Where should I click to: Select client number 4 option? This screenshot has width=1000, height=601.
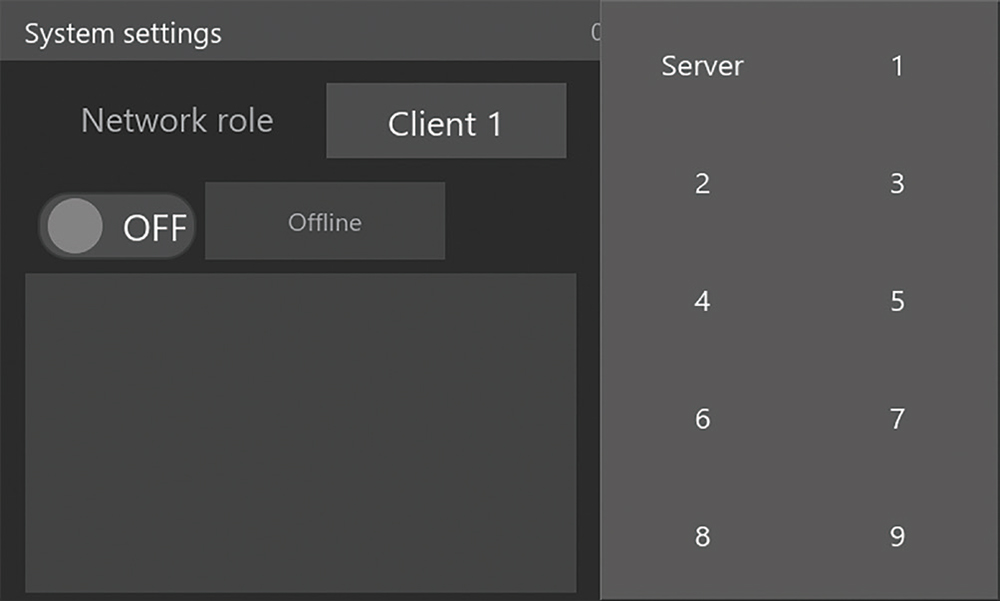pyautogui.click(x=702, y=302)
